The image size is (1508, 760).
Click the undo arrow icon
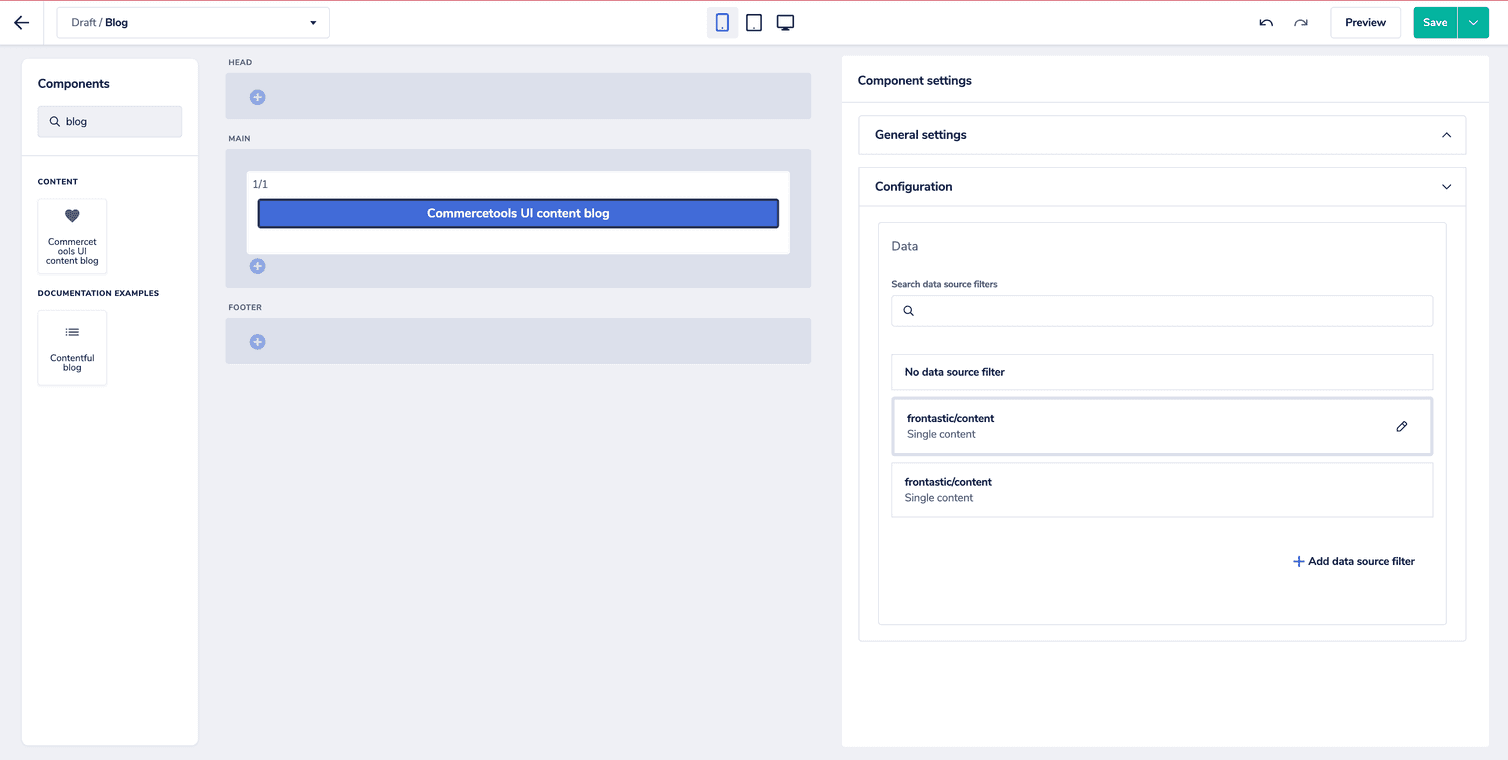(1265, 22)
